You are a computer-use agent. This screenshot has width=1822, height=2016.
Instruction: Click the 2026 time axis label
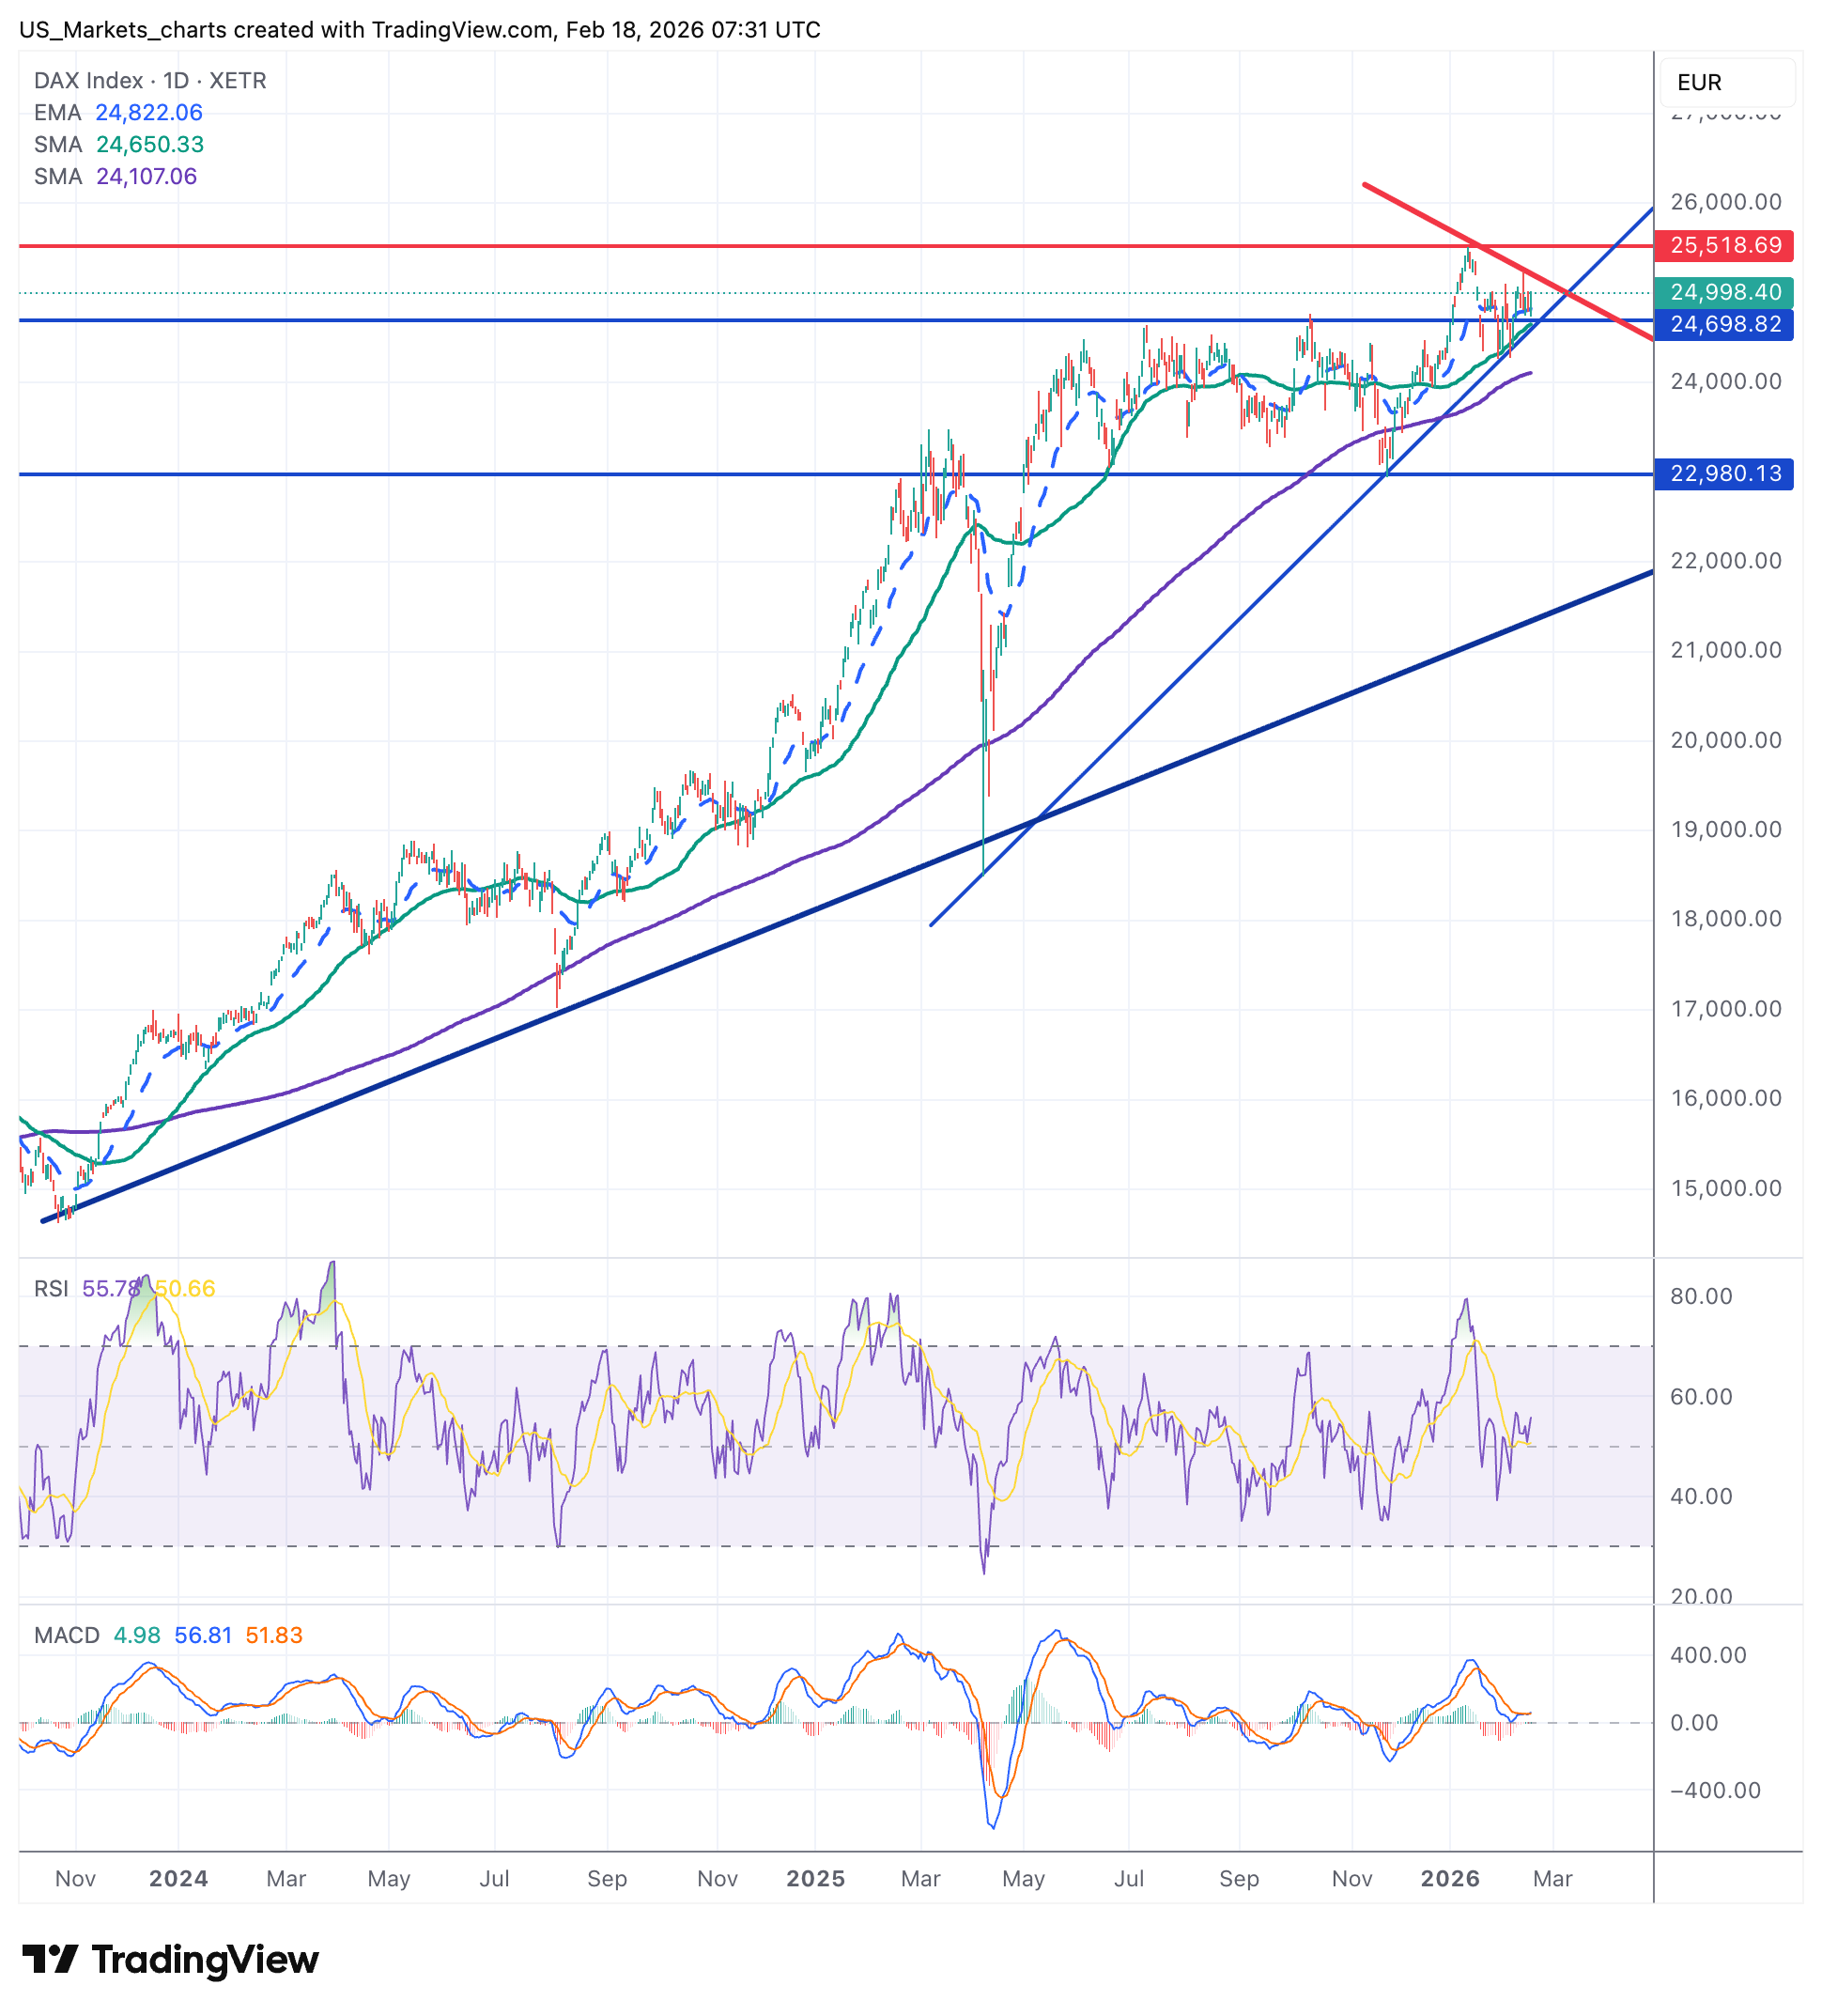tap(1449, 1879)
